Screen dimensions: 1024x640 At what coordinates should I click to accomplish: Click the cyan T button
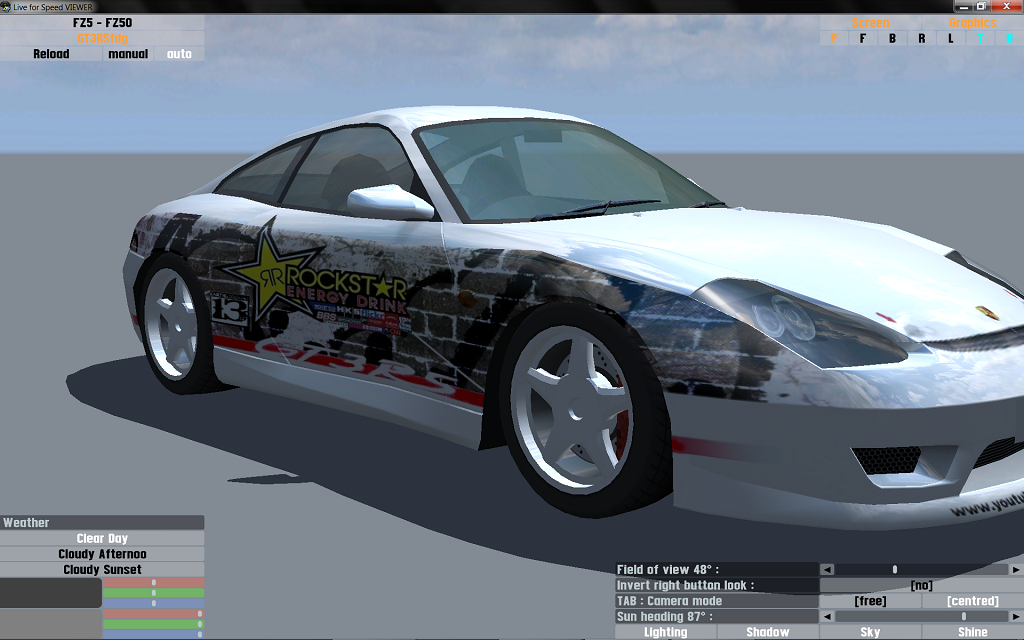(x=980, y=39)
